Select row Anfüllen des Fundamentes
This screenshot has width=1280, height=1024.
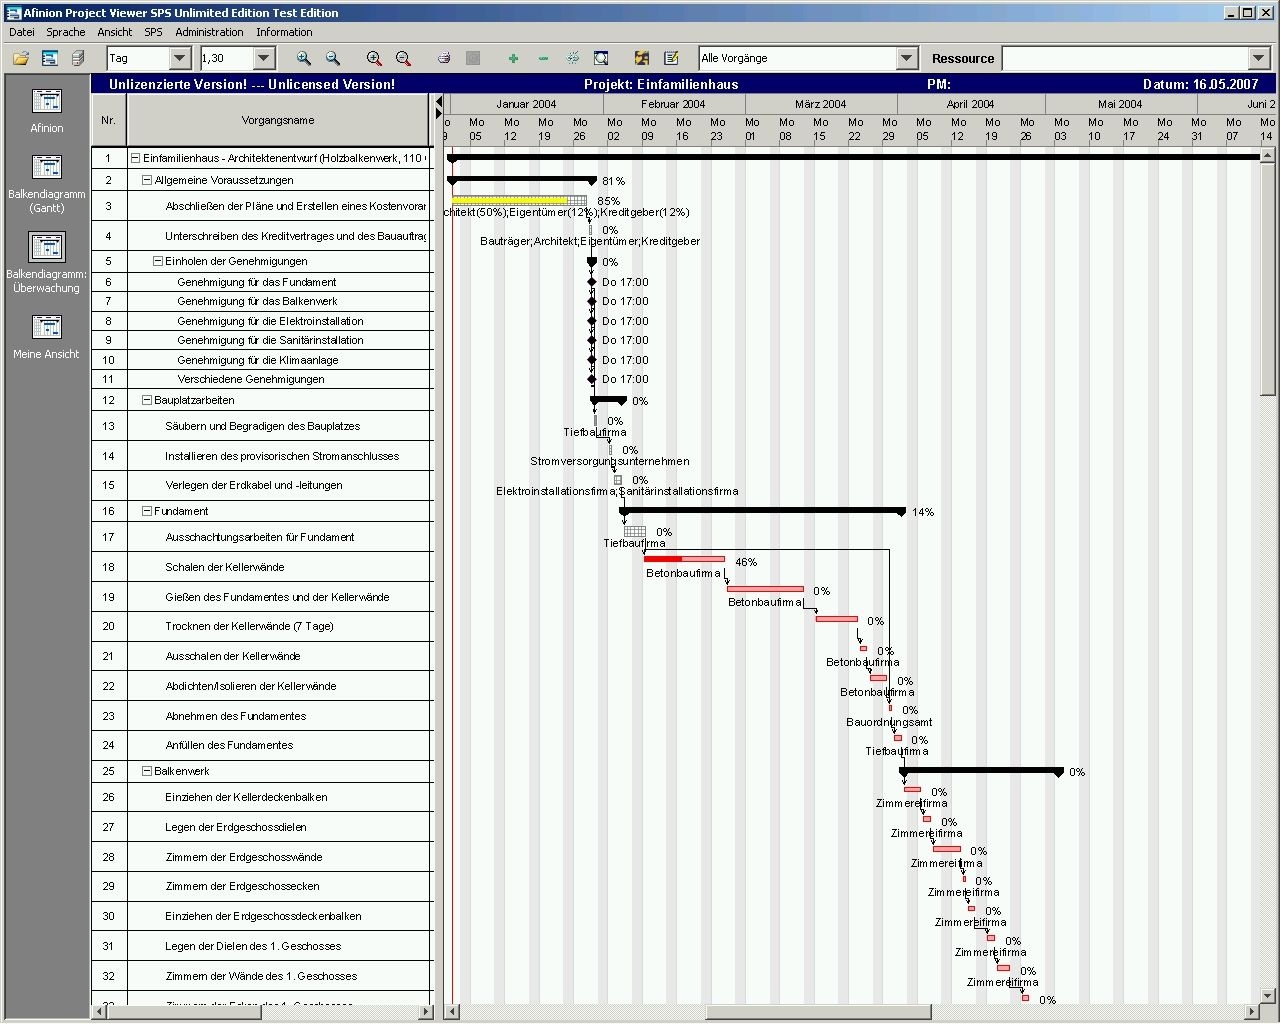(x=262, y=745)
